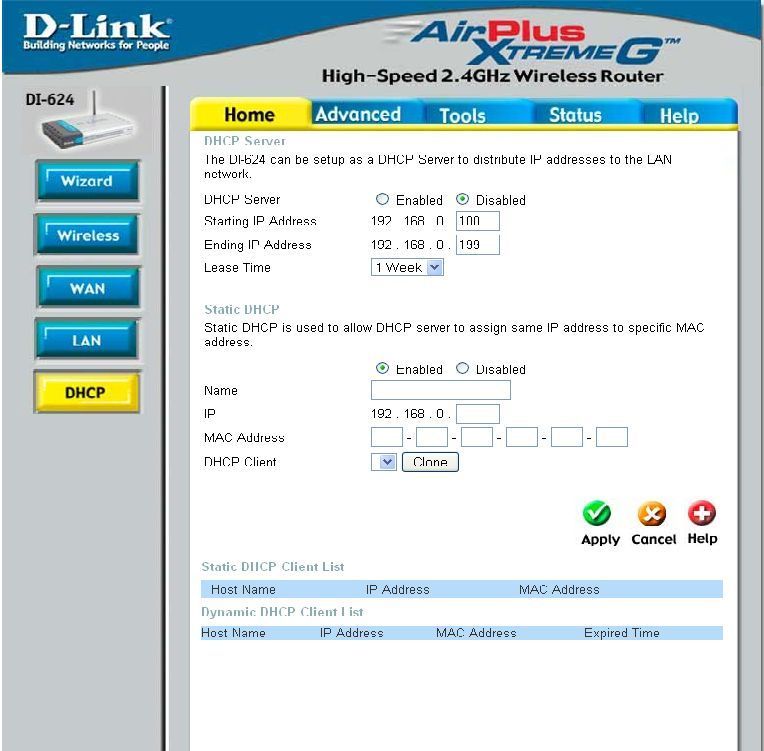Open the Wireless settings button
This screenshot has width=764, height=751.
click(87, 235)
